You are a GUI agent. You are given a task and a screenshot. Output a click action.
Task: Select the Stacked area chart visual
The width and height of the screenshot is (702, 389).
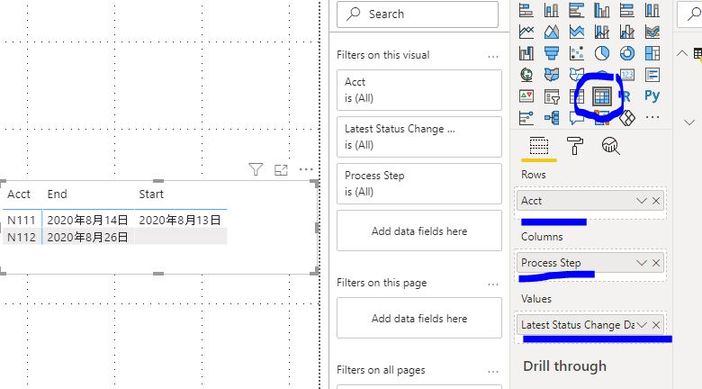[x=577, y=31]
